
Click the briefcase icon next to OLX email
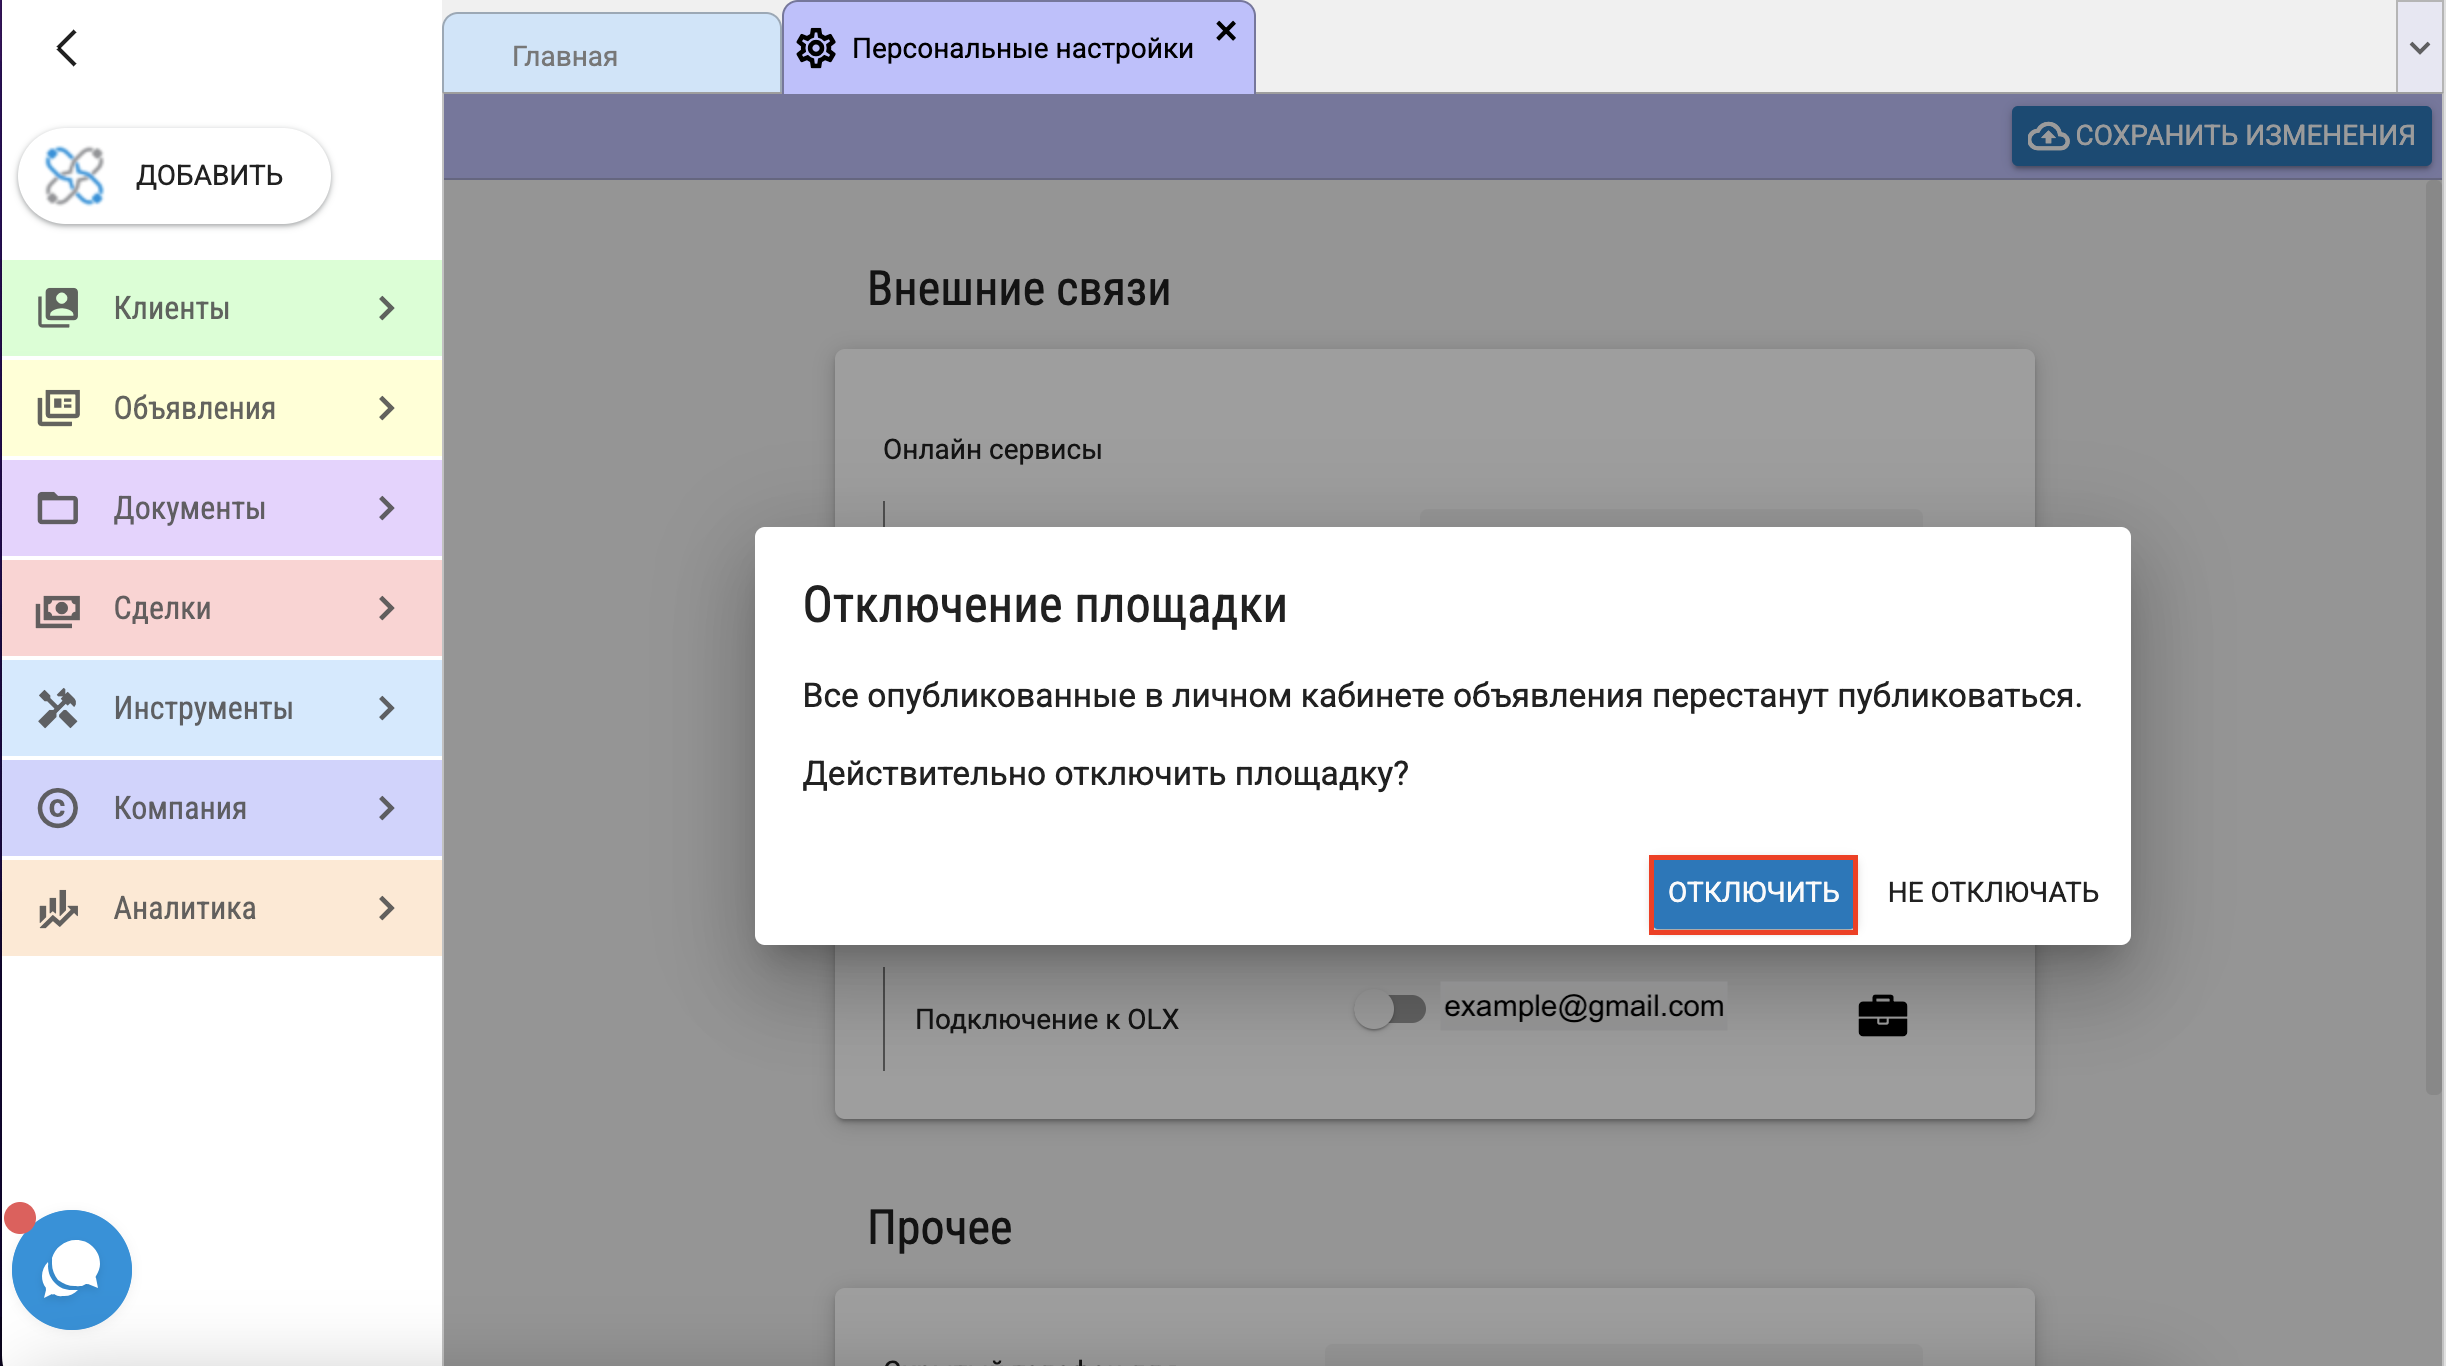[1882, 1016]
